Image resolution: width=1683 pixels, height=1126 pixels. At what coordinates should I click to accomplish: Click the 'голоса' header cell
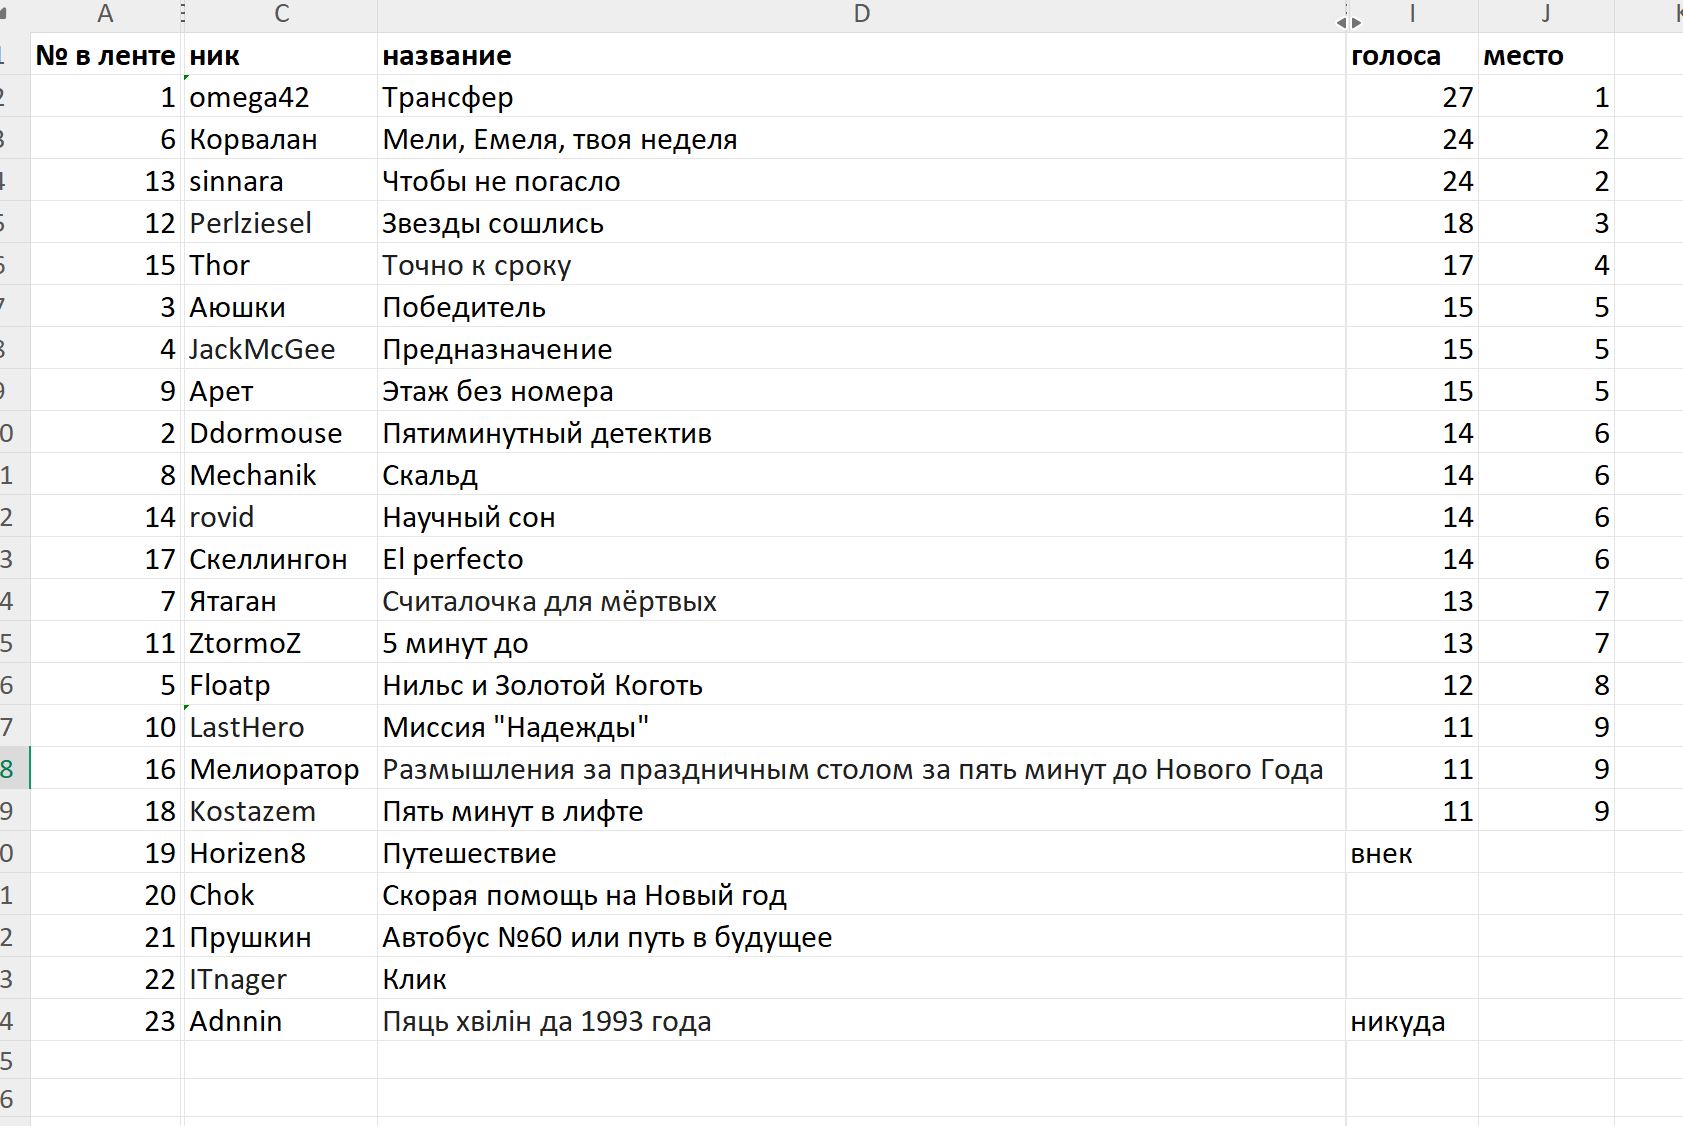pyautogui.click(x=1412, y=55)
